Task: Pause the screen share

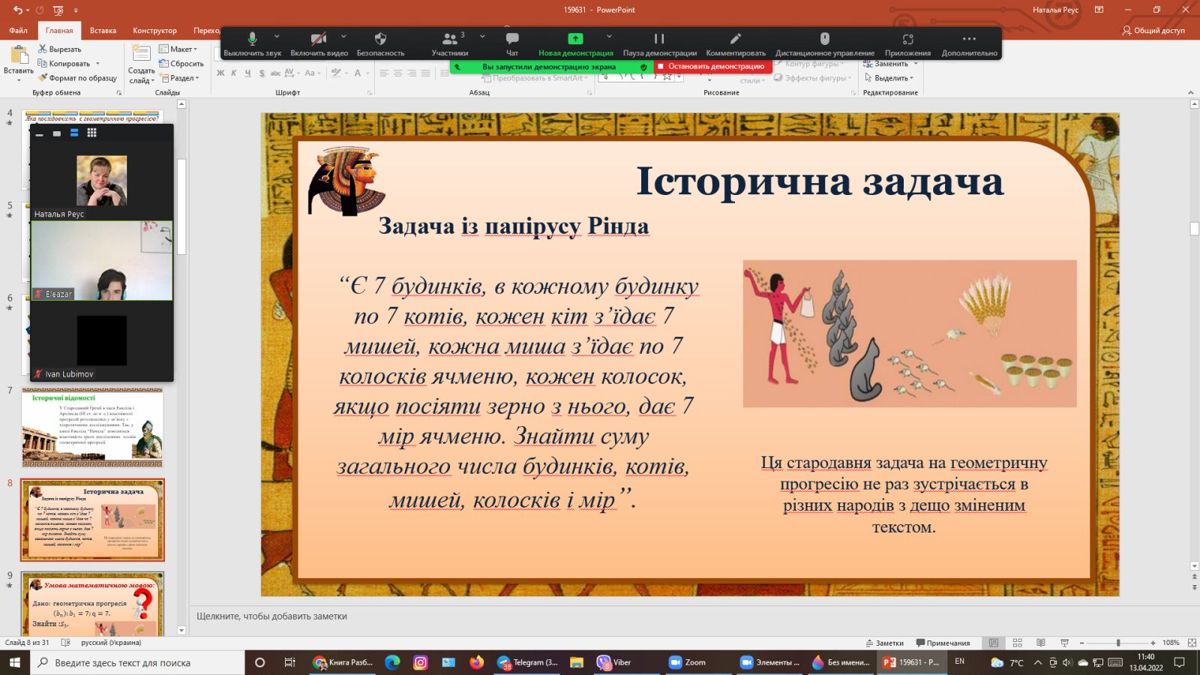Action: [659, 40]
